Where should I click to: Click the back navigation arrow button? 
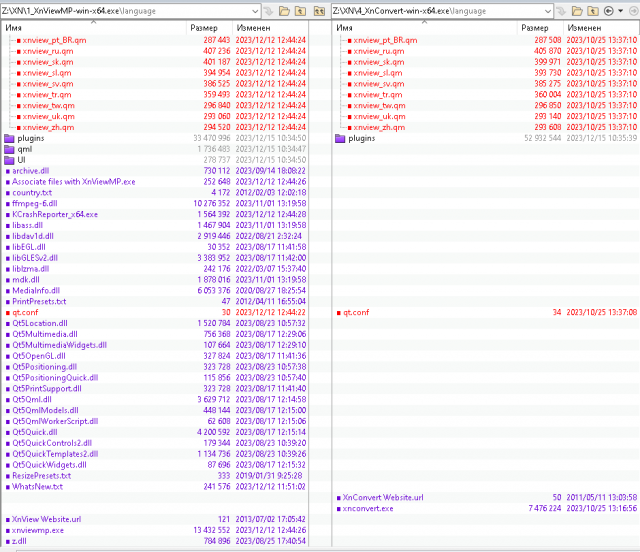(x=609, y=11)
